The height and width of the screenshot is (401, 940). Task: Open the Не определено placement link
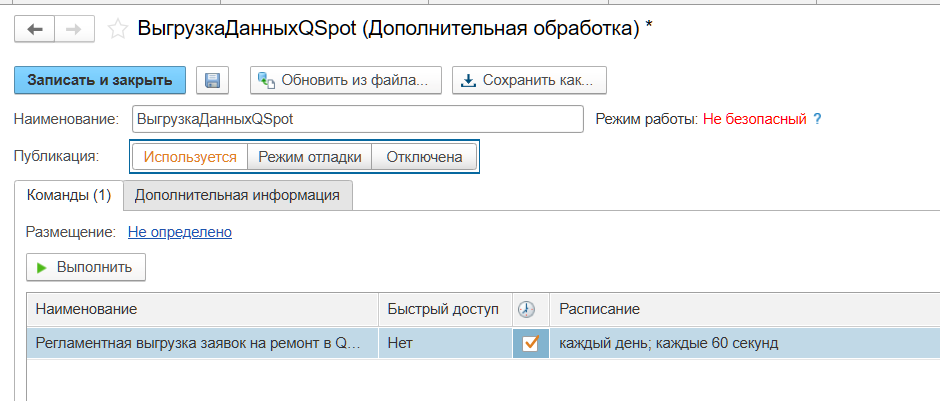(180, 232)
